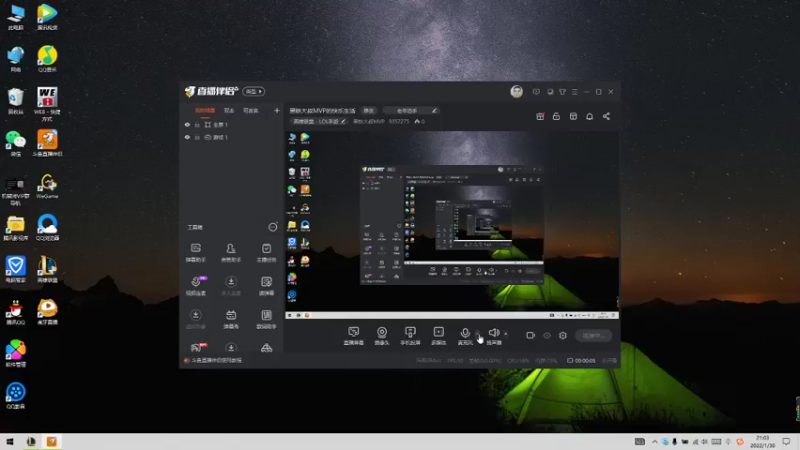The height and width of the screenshot is (450, 800).
Task: Open the 回收站 recycle bin on desktop
Action: 15,102
